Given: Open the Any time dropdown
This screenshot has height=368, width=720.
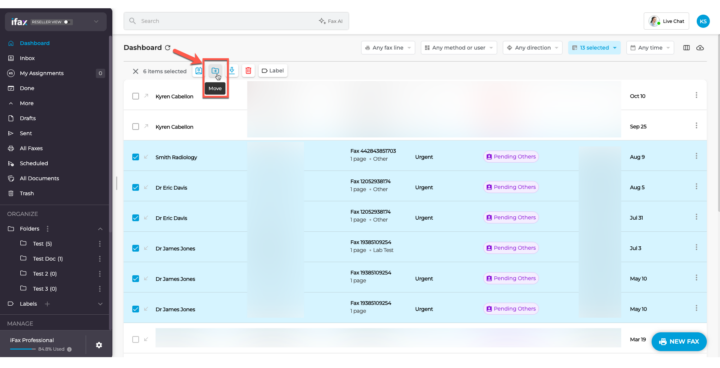Looking at the screenshot, I should click(x=650, y=48).
